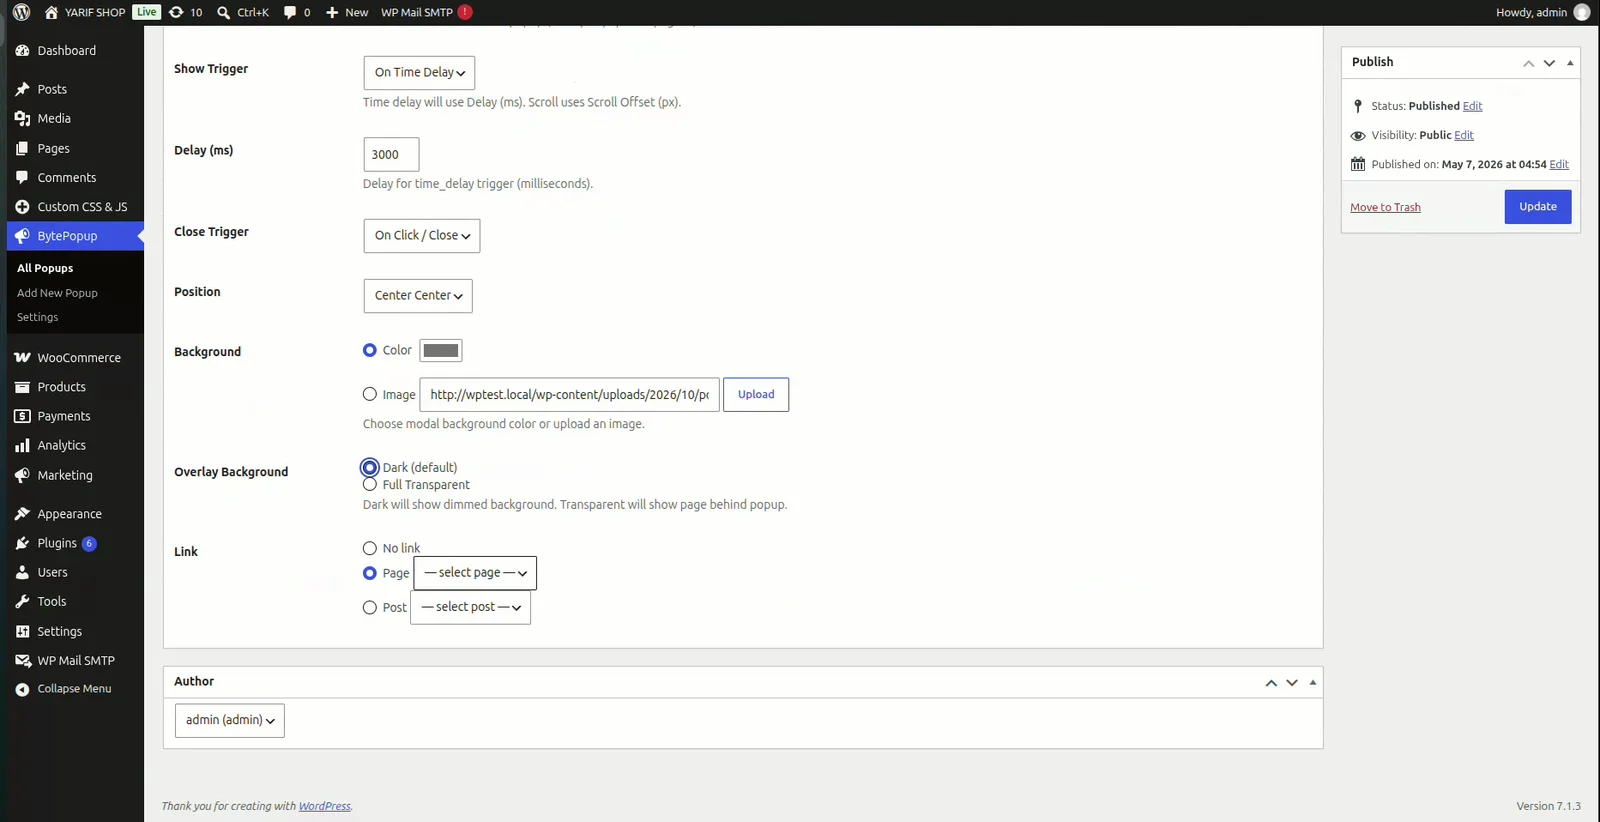Select Full Transparent overlay radio
The height and width of the screenshot is (822, 1600).
[x=370, y=485]
